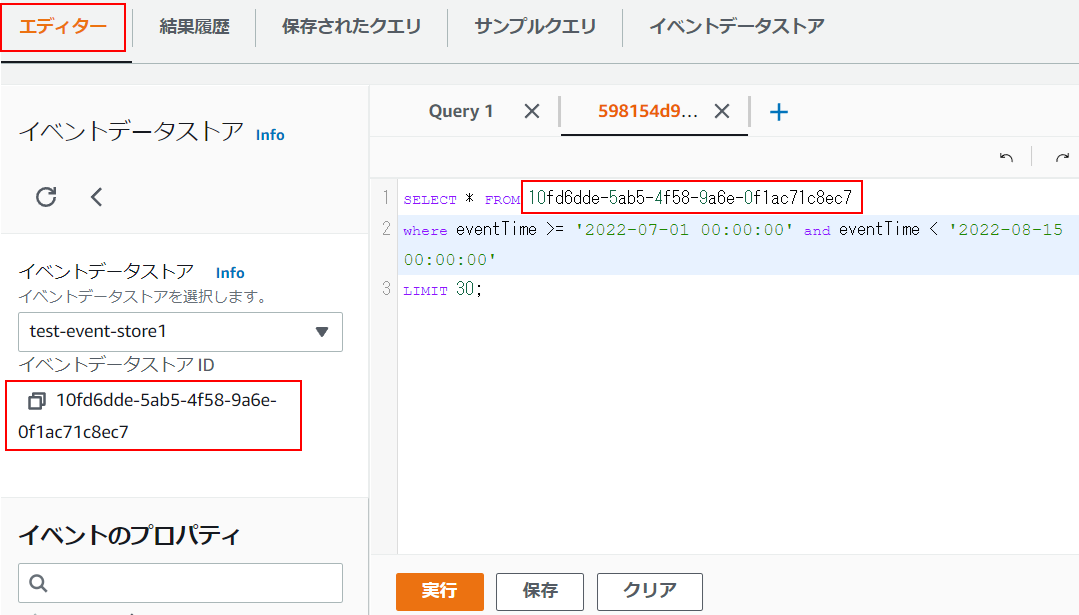1079x615 pixels.
Task: Switch to the Query 1 editor tab
Action: point(461,111)
